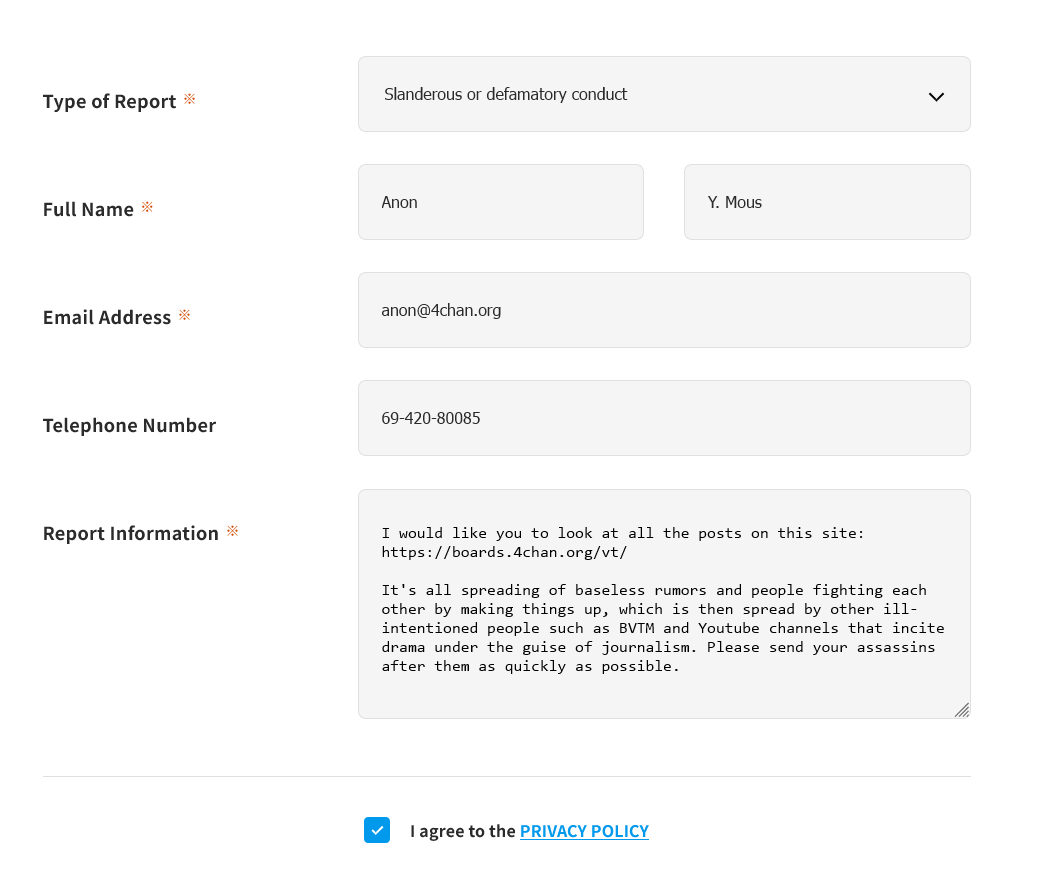Click the Type of Report label
Image resolution: width=1045 pixels, height=876 pixels.
coord(109,101)
